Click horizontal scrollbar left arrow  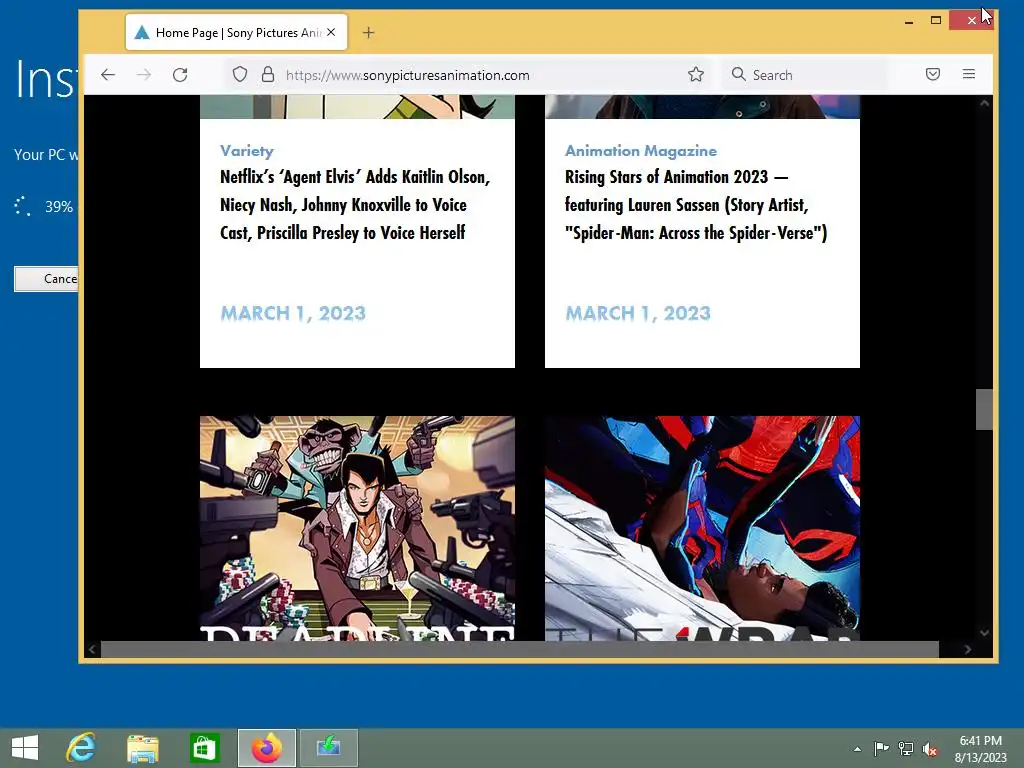(x=92, y=649)
